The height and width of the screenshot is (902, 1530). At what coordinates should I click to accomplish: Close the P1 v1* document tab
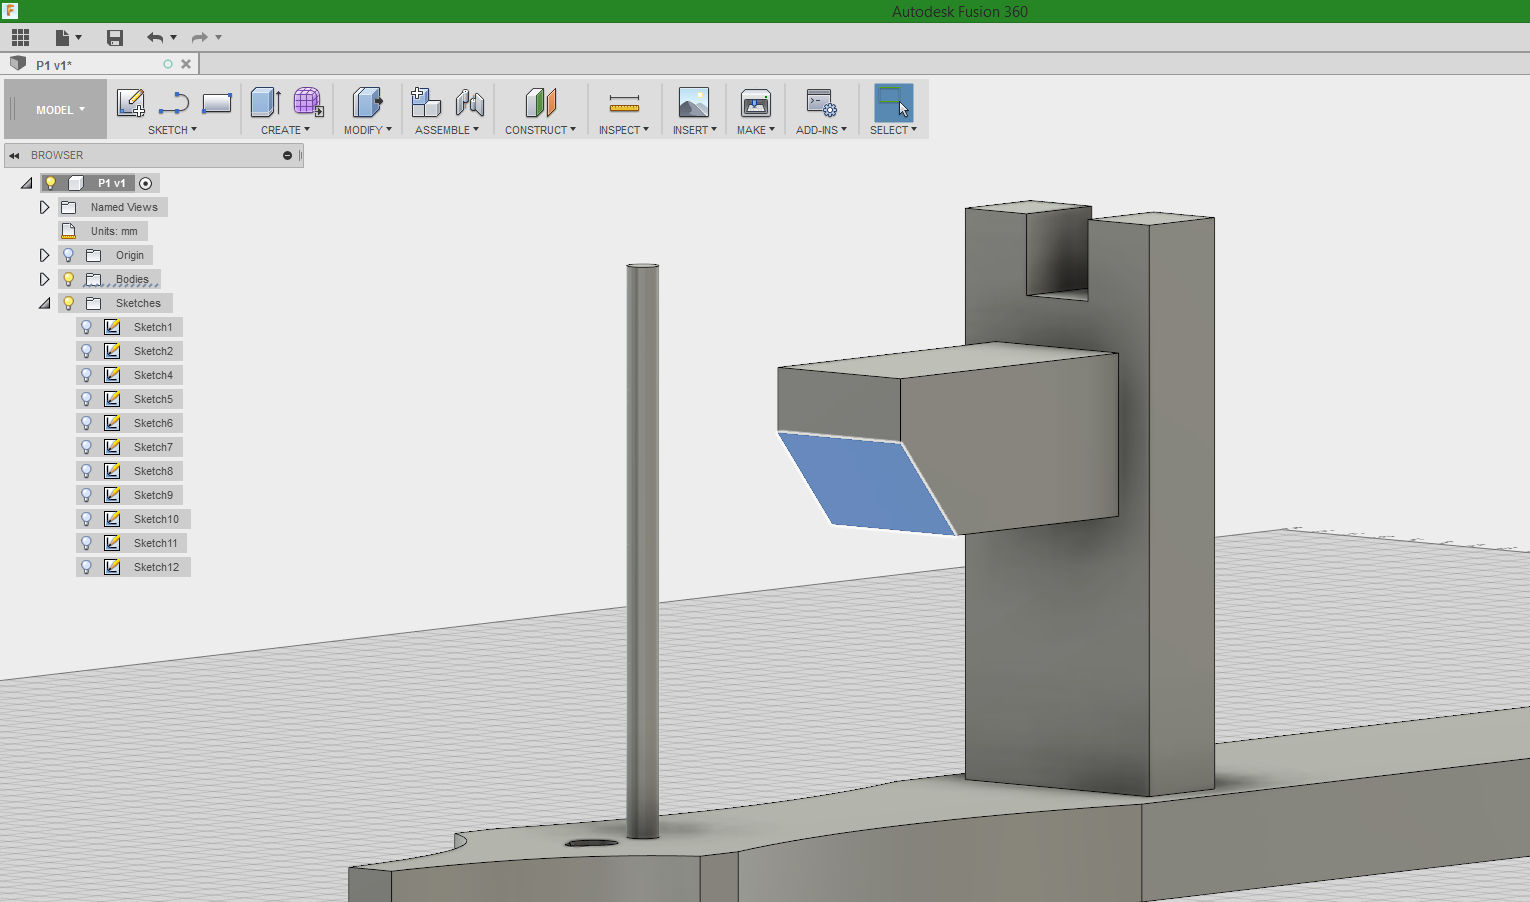[186, 64]
